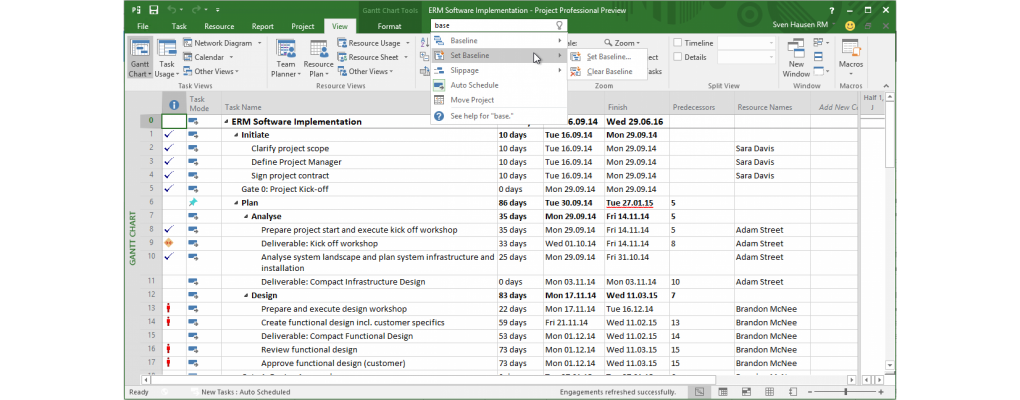Image resolution: width=1020 pixels, height=400 pixels.
Task: Click the Redo arrow icon
Action: pyautogui.click(x=195, y=10)
